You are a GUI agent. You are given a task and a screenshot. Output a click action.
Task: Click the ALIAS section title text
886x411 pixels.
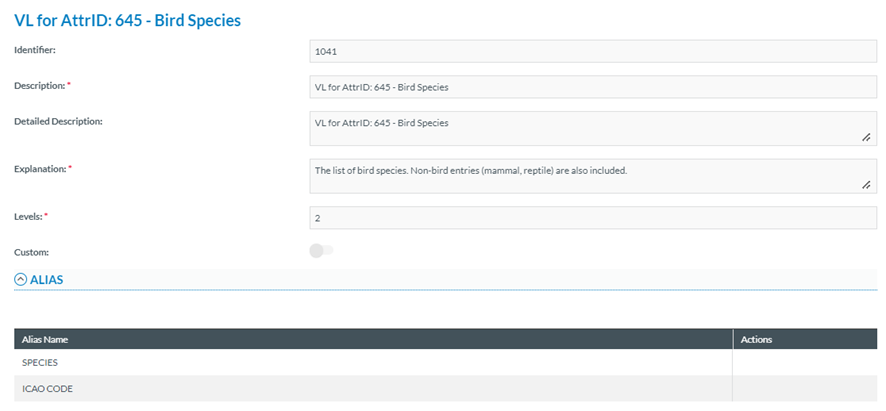(x=46, y=280)
